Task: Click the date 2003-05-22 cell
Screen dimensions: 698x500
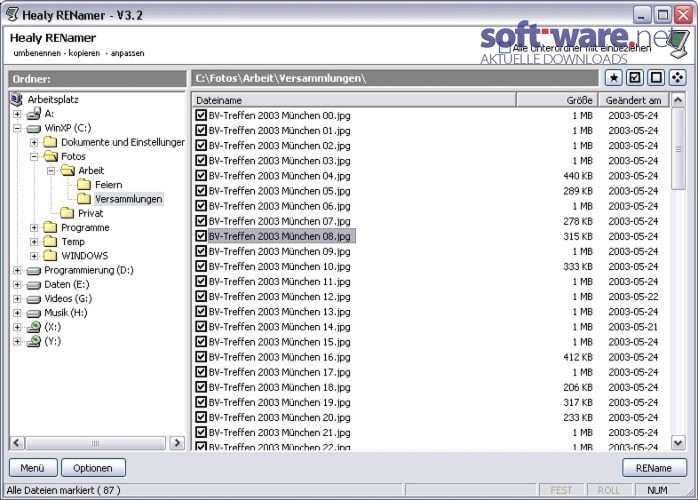Action: 633,297
